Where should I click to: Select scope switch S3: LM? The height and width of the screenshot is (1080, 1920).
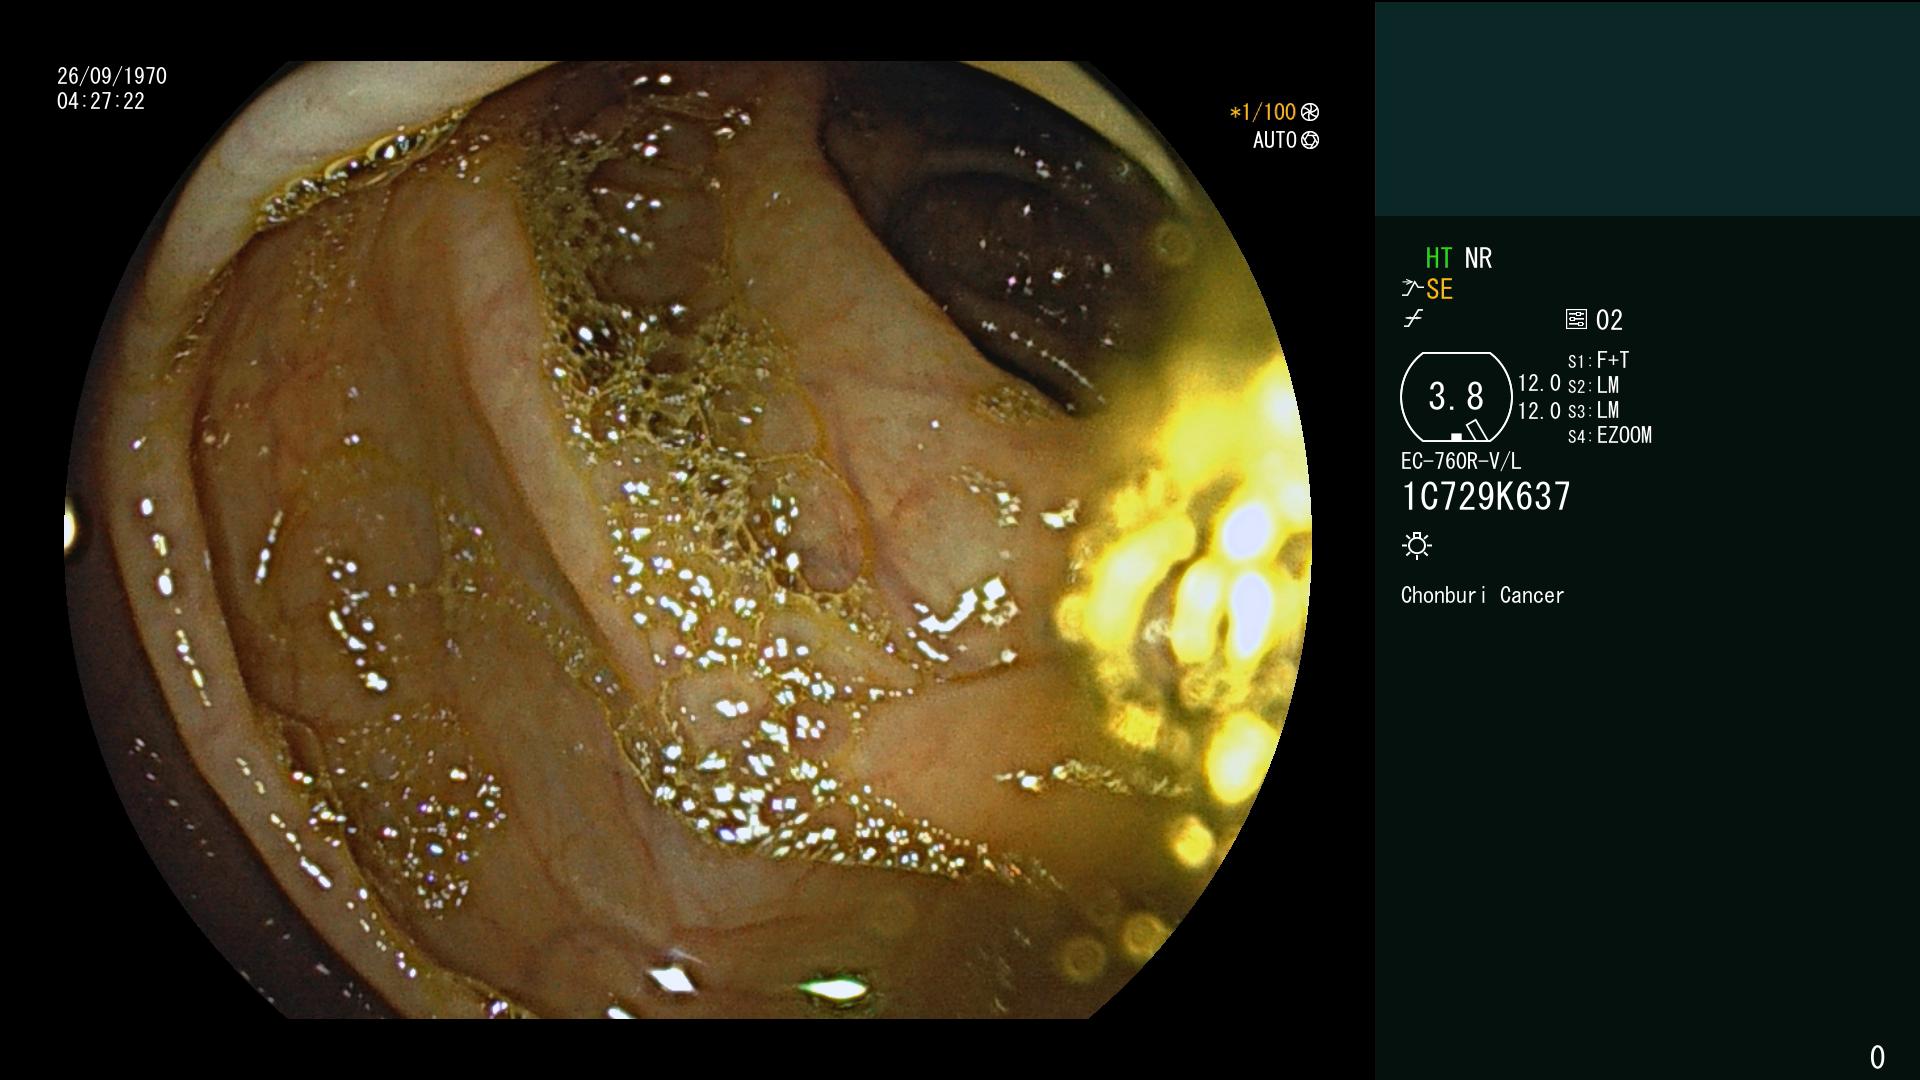click(x=1594, y=410)
